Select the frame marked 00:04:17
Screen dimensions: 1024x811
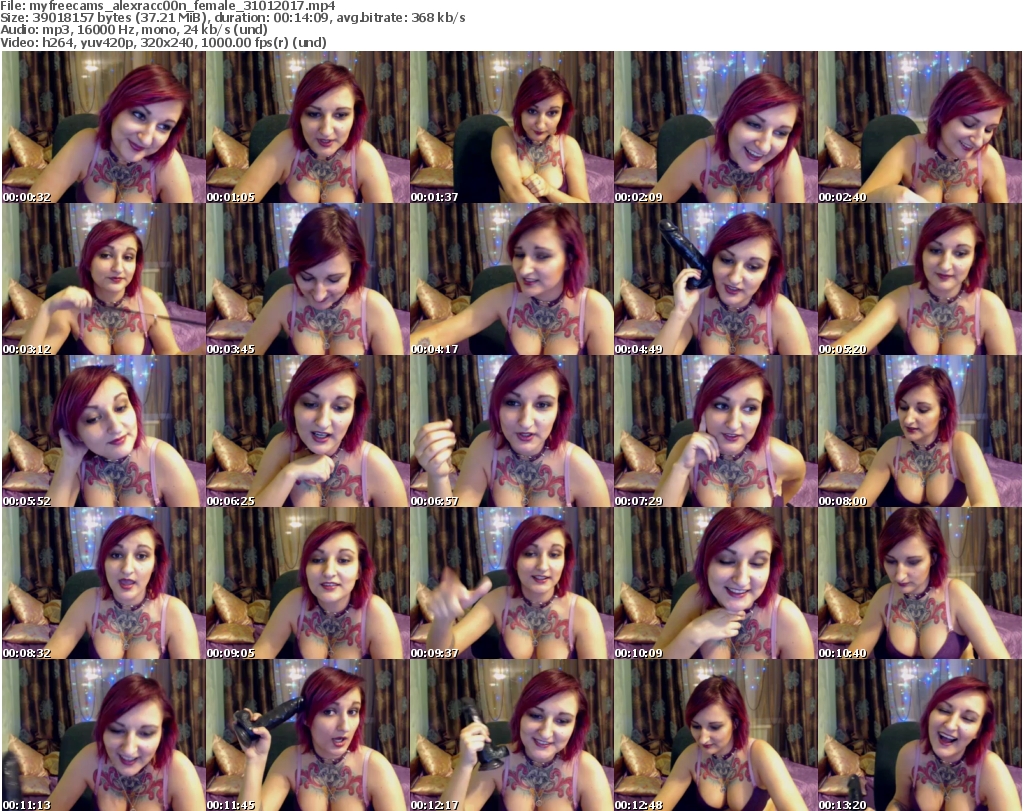pyautogui.click(x=511, y=279)
